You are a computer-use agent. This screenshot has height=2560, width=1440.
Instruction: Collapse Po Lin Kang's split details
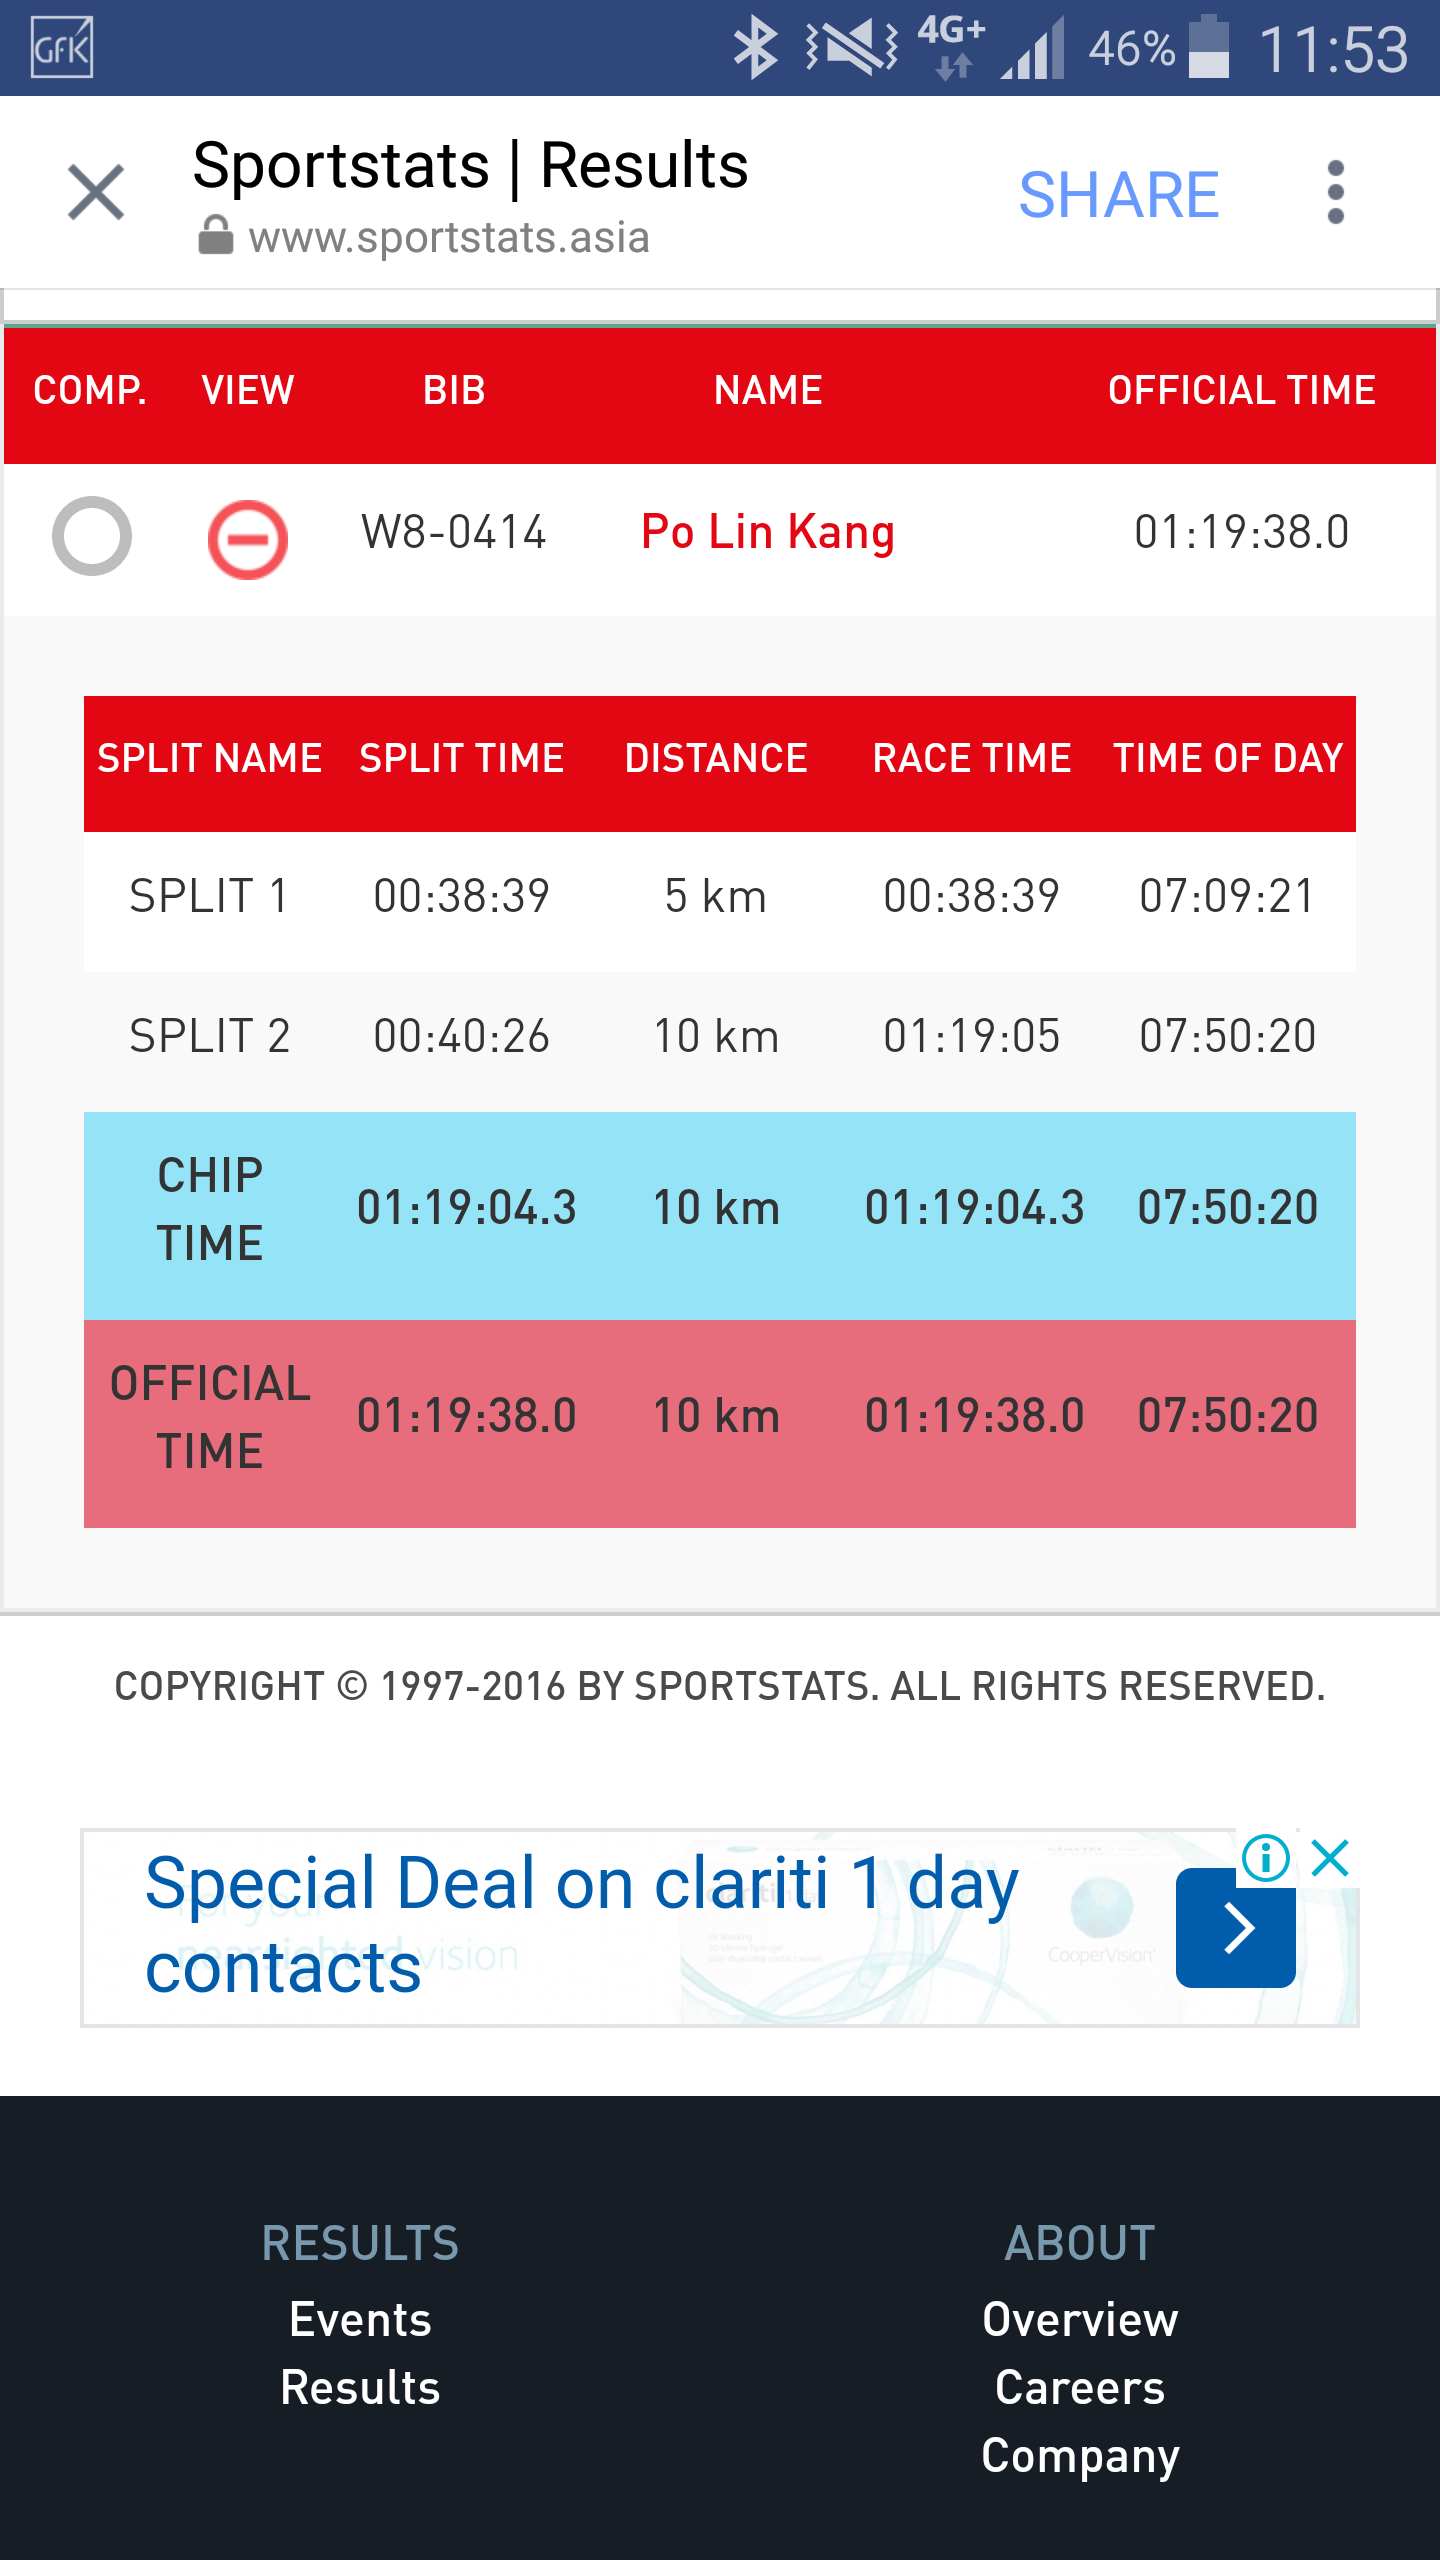click(248, 539)
